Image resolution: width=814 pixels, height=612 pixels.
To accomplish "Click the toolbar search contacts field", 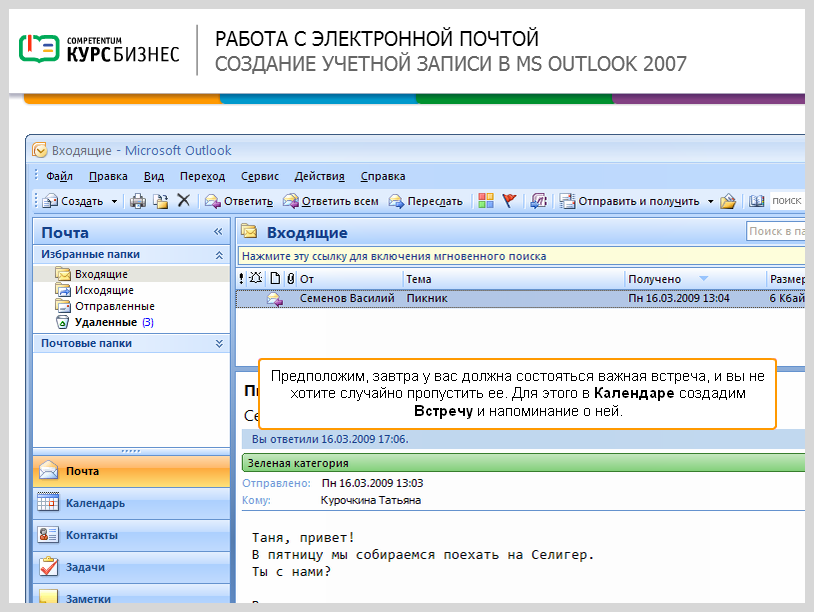I will coord(786,201).
